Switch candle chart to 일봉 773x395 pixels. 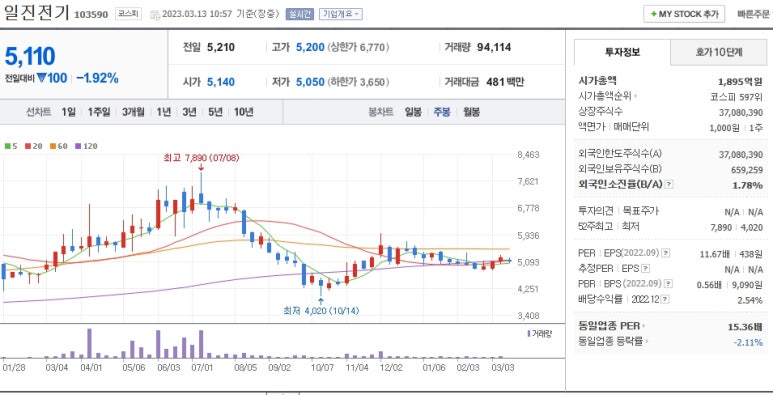[x=413, y=112]
